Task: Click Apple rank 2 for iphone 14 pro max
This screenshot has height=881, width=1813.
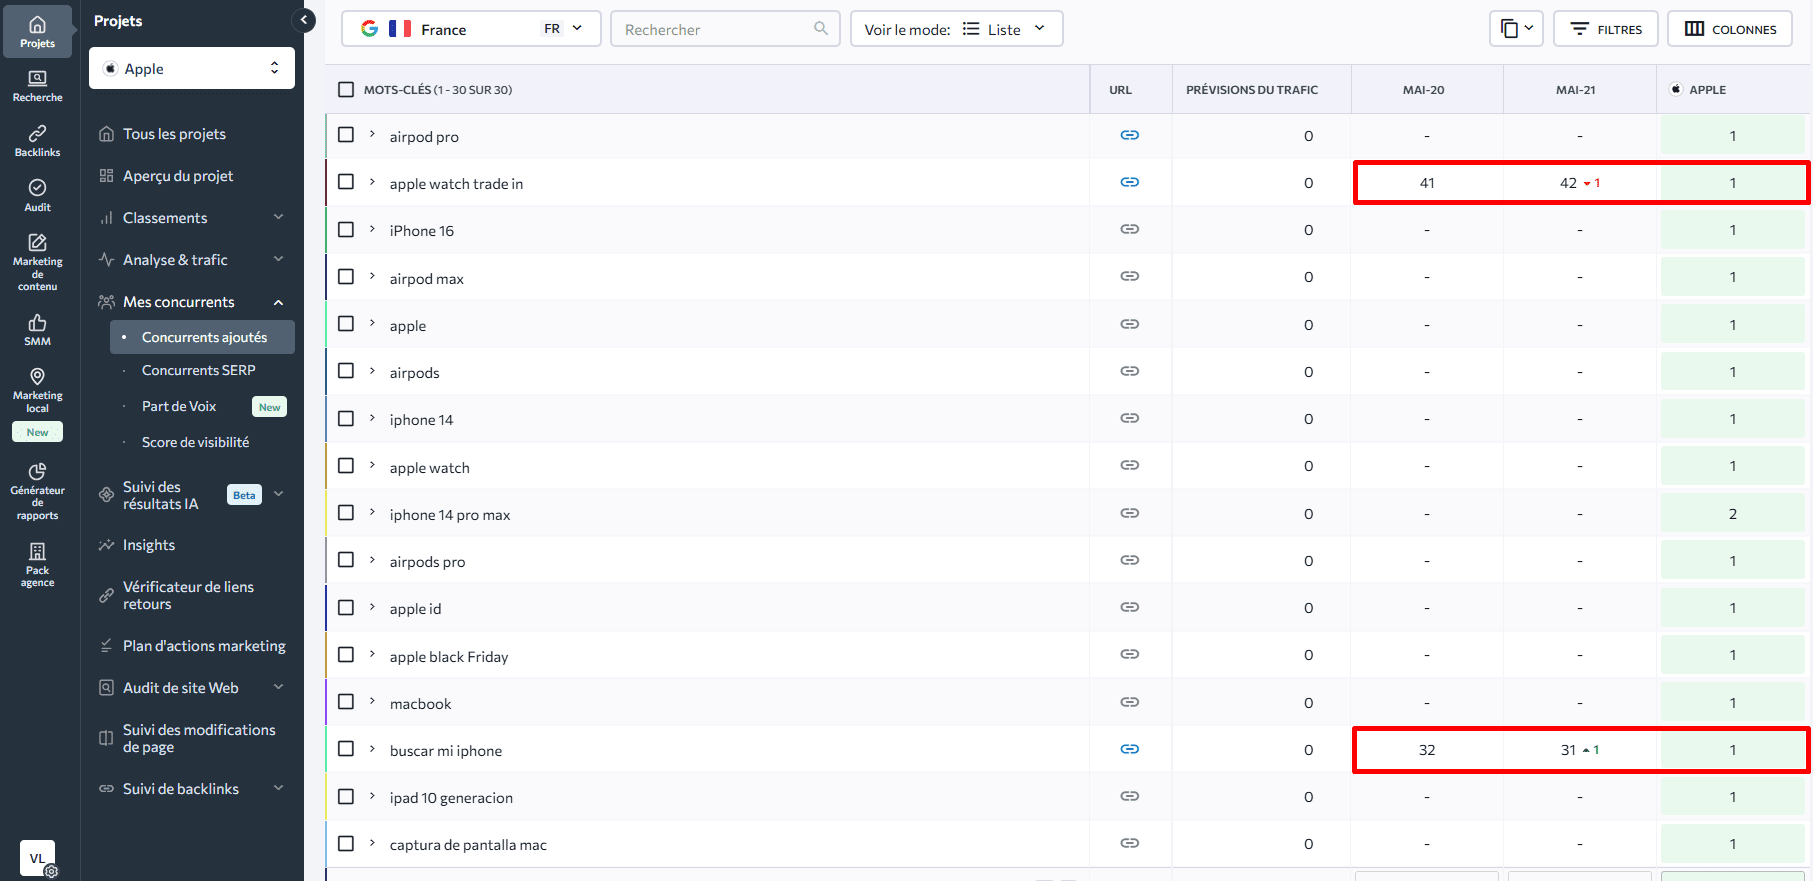Action: [1733, 514]
